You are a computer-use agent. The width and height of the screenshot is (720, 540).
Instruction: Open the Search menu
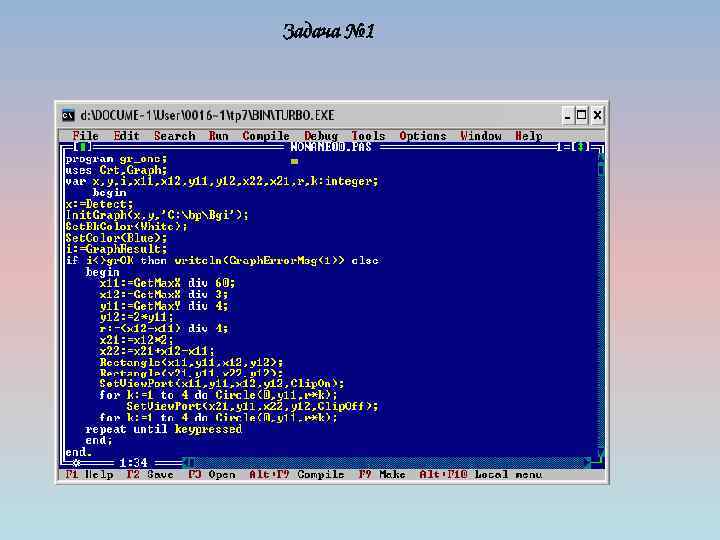[x=174, y=136]
